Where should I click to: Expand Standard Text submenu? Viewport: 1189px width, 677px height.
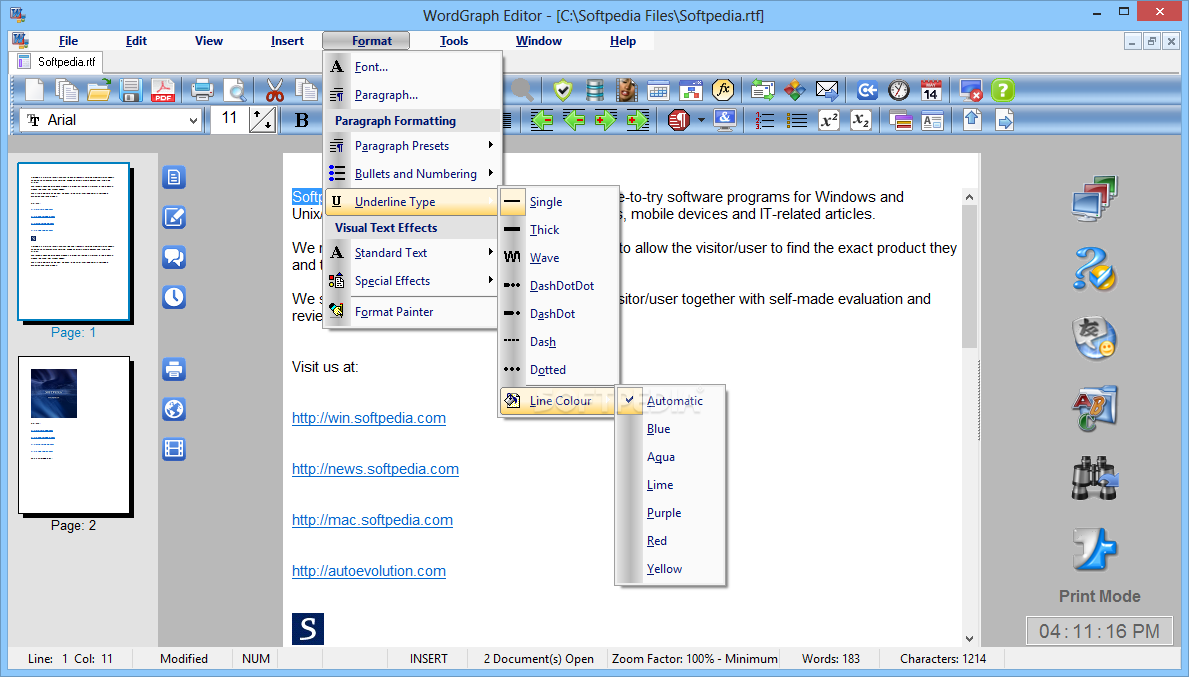coord(413,252)
